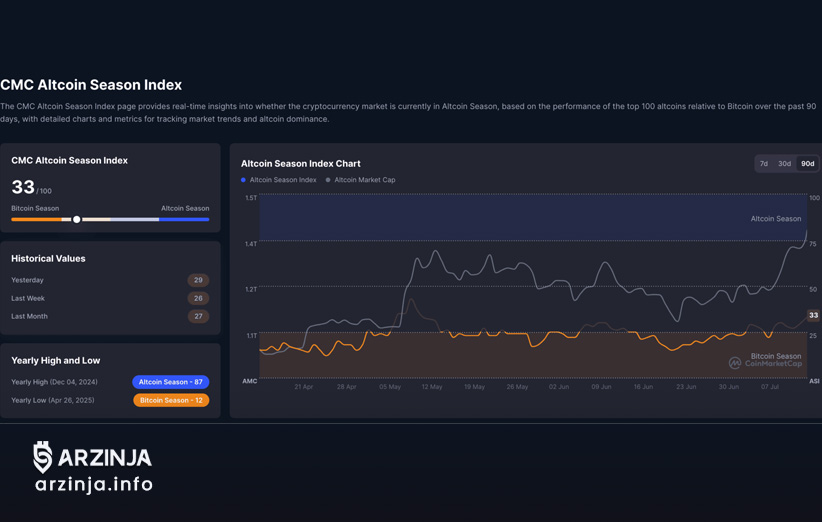Viewport: 822px width, 522px height.
Task: Click the 30 Jun axis date
Action: click(x=729, y=387)
